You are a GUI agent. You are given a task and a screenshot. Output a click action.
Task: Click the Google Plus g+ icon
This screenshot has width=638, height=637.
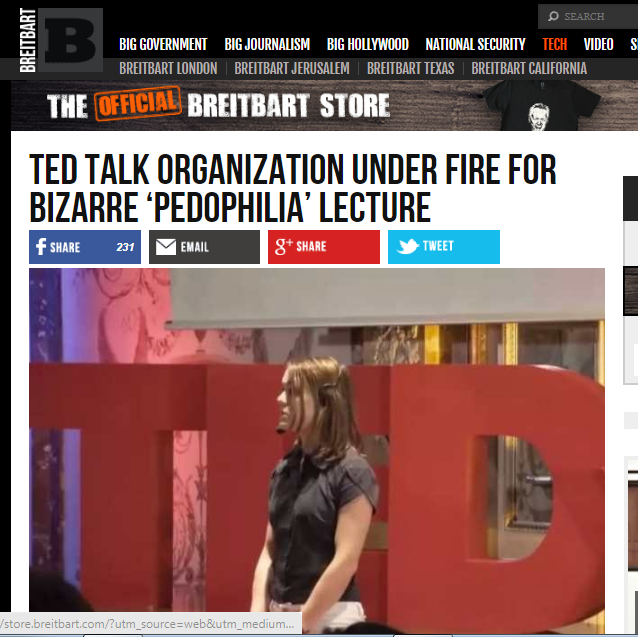point(284,247)
